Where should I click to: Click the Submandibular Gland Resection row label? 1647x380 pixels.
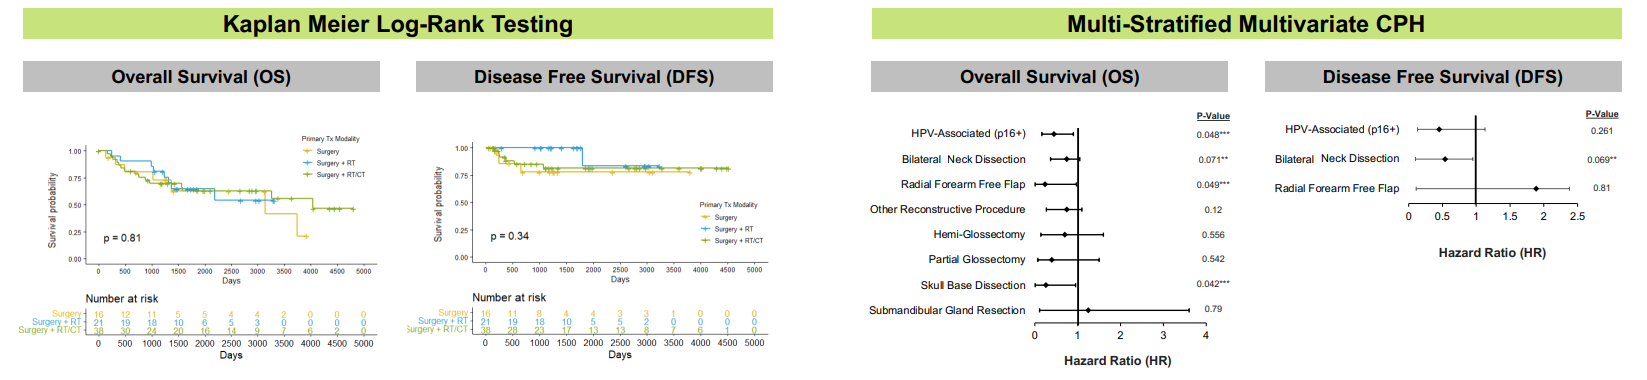point(947,310)
